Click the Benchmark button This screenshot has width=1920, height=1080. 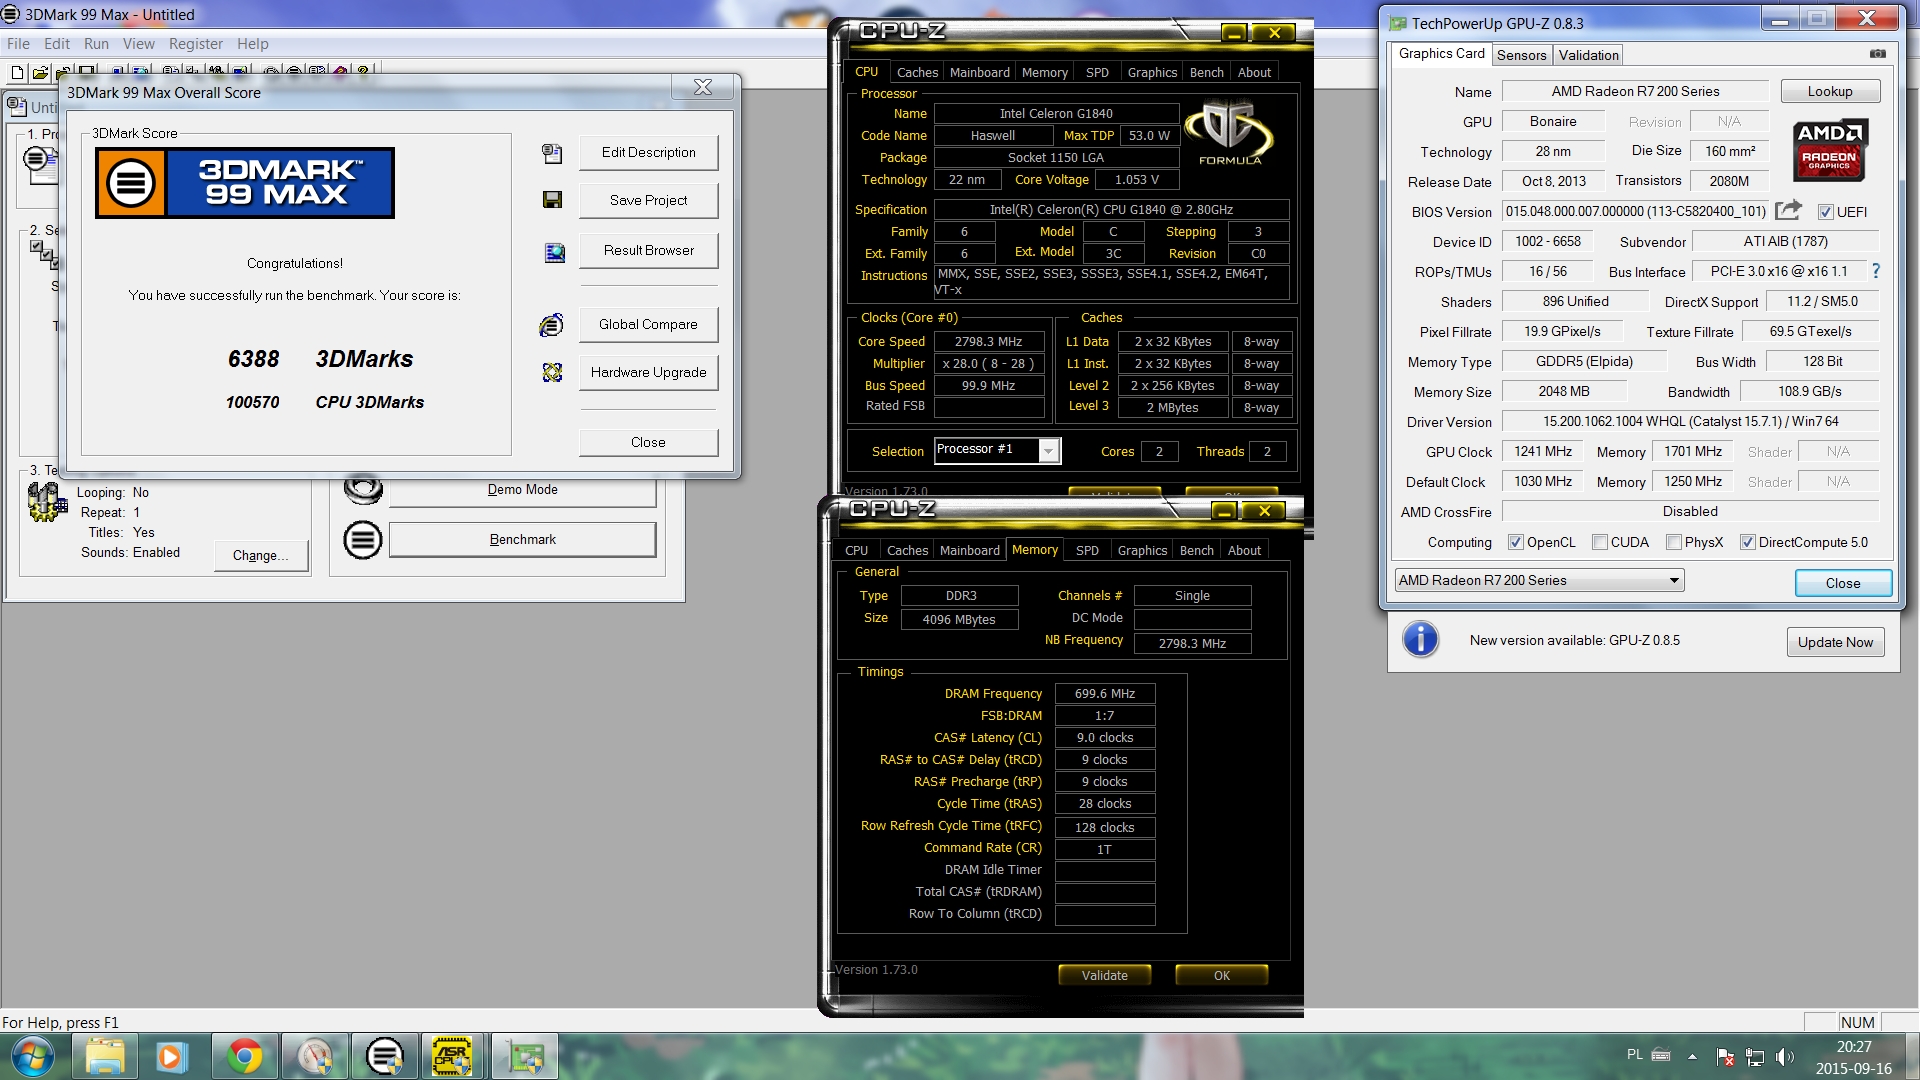pyautogui.click(x=522, y=539)
